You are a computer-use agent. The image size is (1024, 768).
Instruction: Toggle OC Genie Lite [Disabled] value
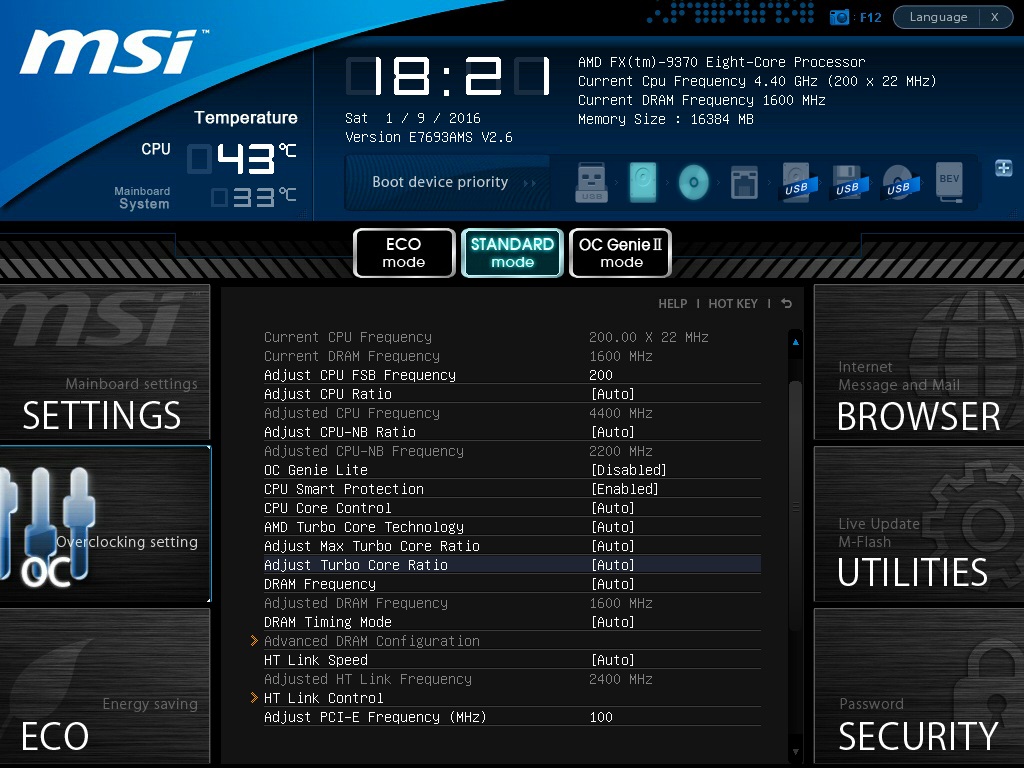(x=628, y=470)
